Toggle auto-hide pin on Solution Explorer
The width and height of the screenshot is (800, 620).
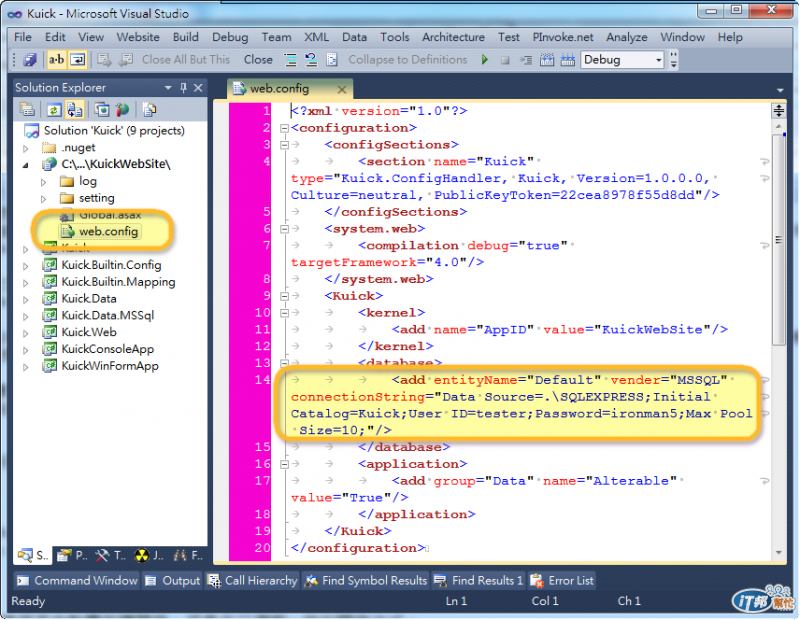tap(183, 88)
